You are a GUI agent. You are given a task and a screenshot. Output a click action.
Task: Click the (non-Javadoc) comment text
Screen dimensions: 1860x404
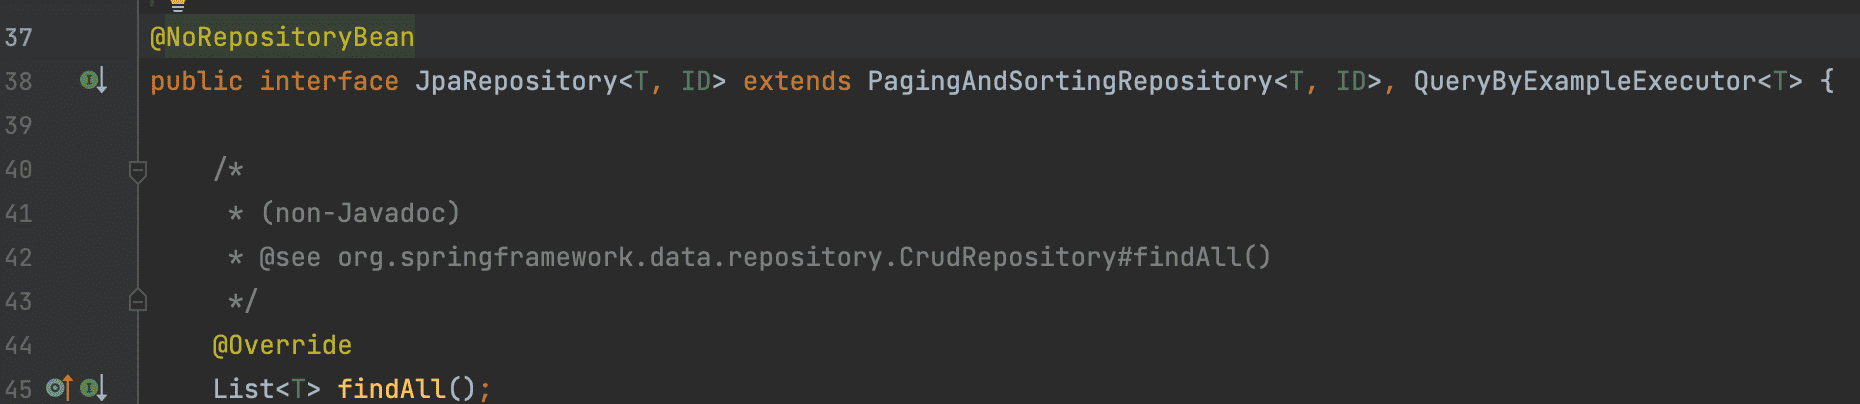(x=360, y=213)
